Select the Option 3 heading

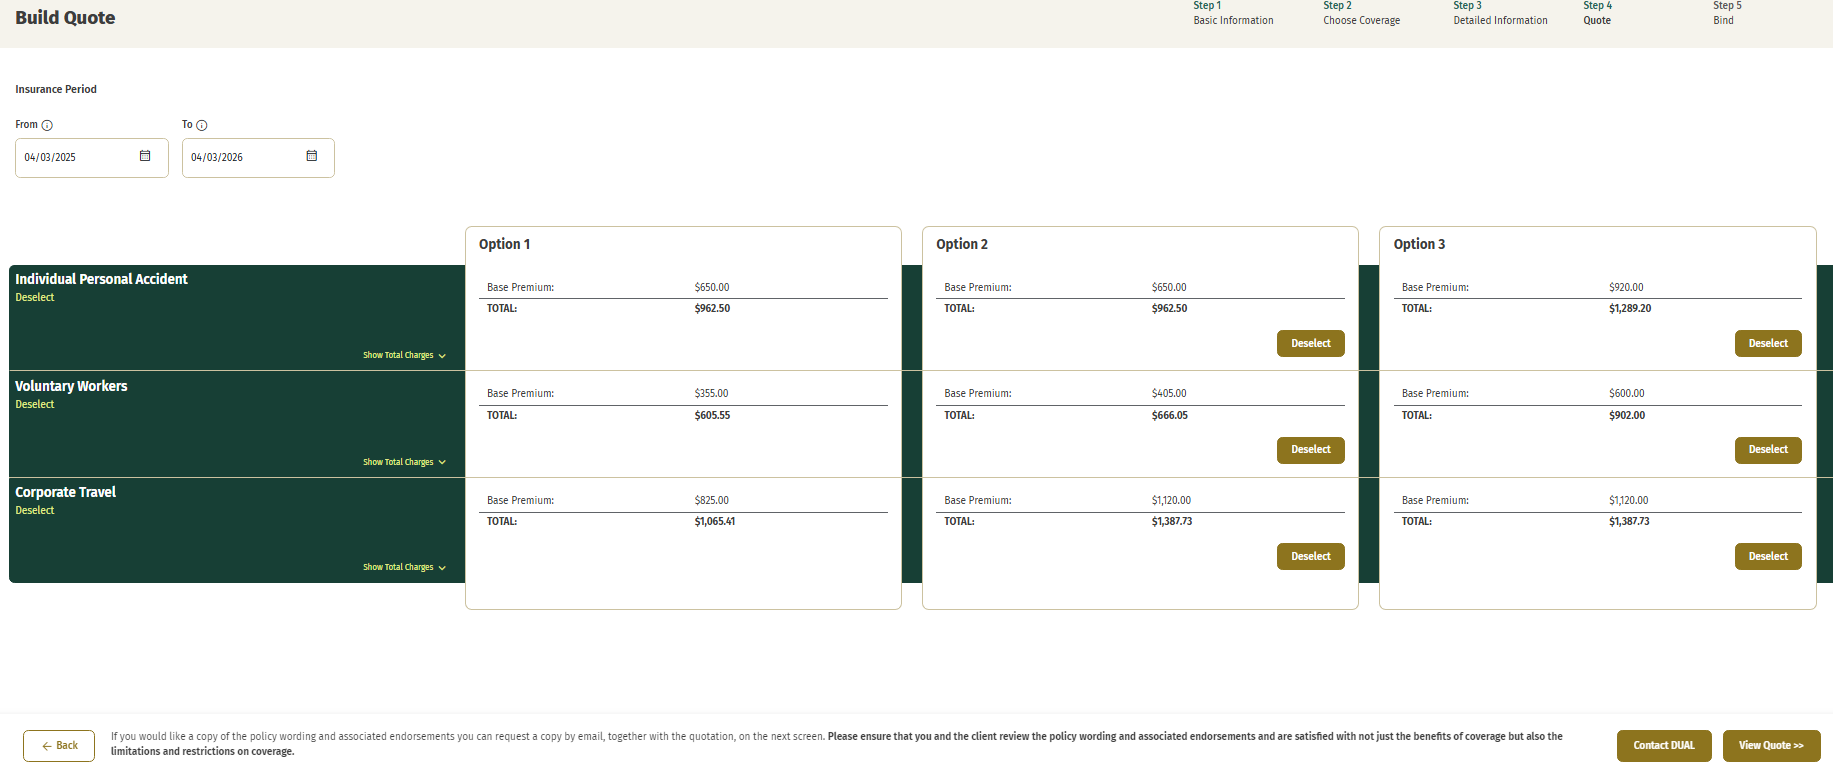1420,244
